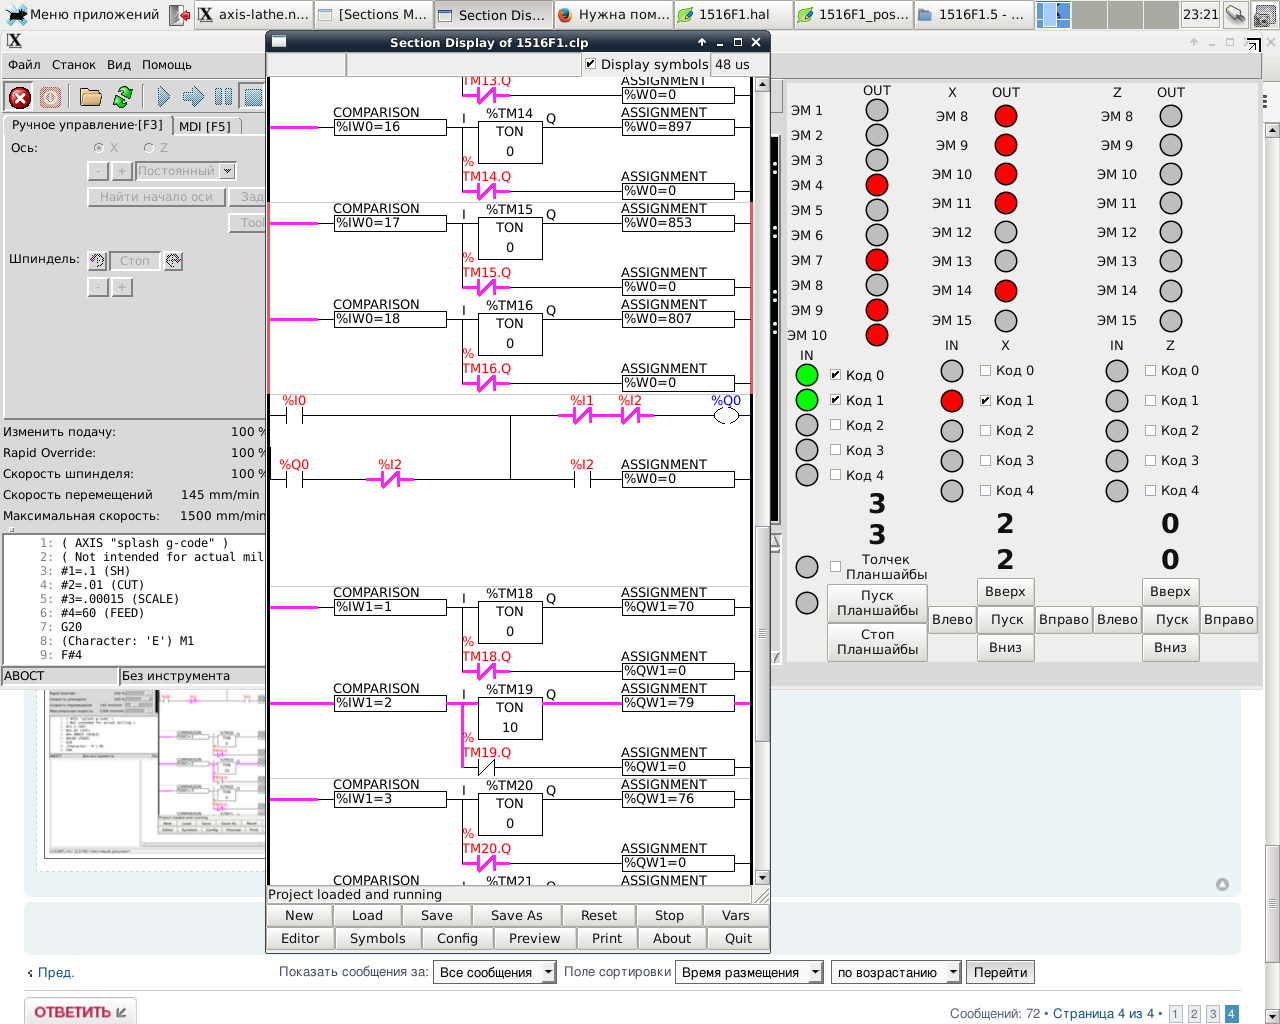
Task: Toggle the red emergency stop icon in AXIS
Action: (x=20, y=97)
